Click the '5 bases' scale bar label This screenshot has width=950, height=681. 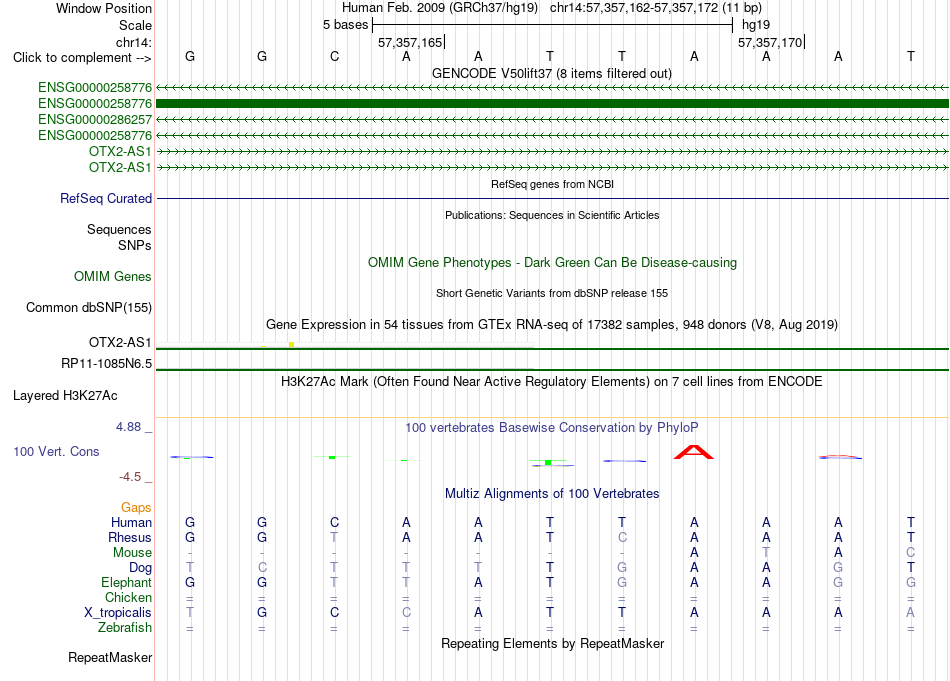(x=345, y=25)
